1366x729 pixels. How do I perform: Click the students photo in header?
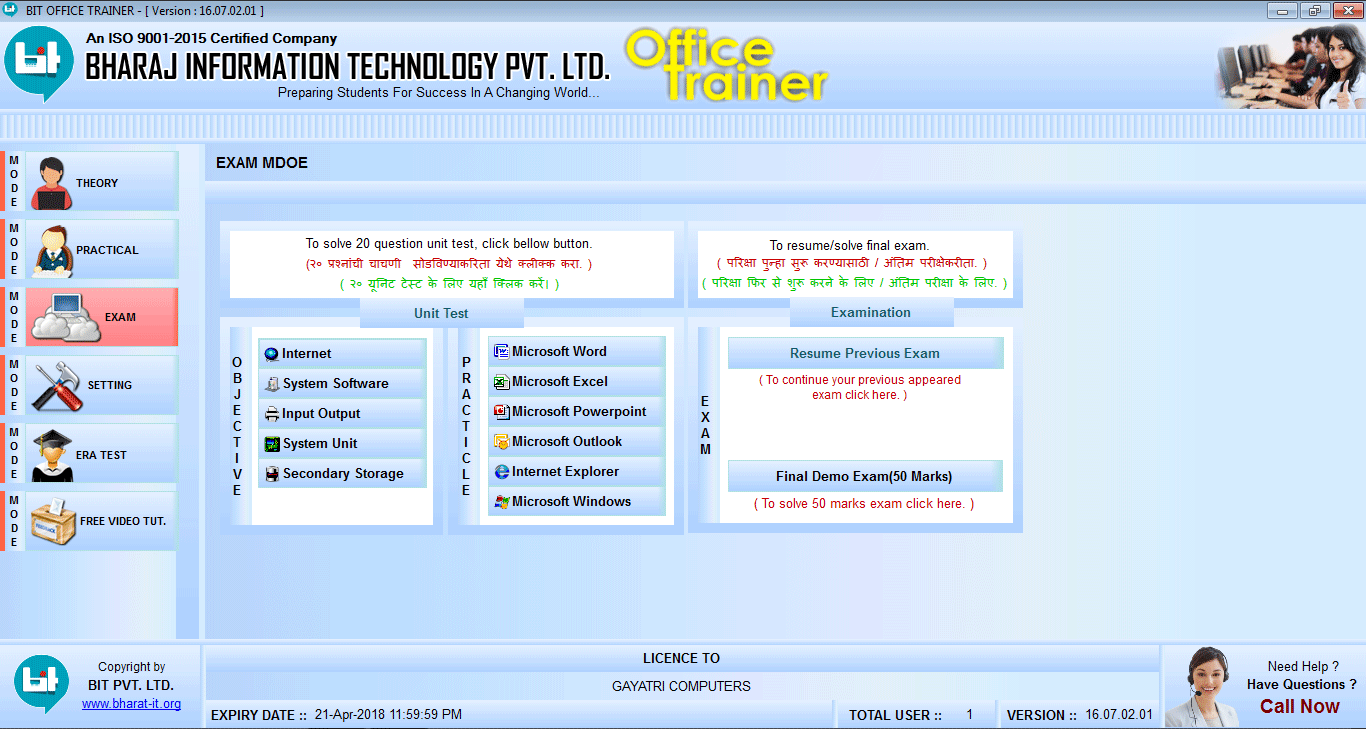coord(1290,66)
